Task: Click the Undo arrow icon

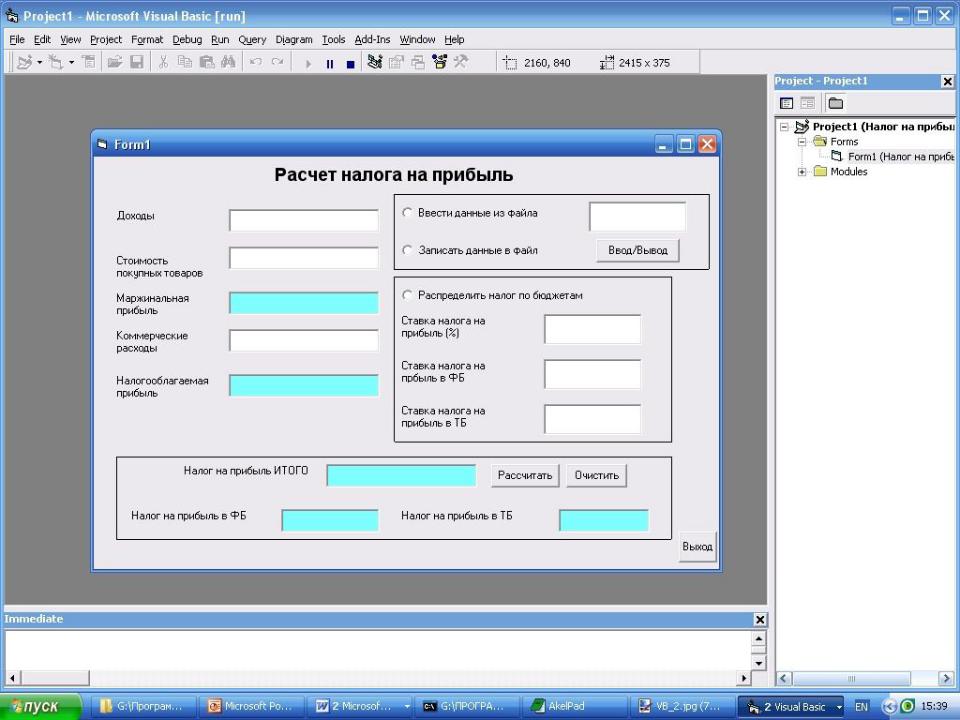Action: pos(256,62)
